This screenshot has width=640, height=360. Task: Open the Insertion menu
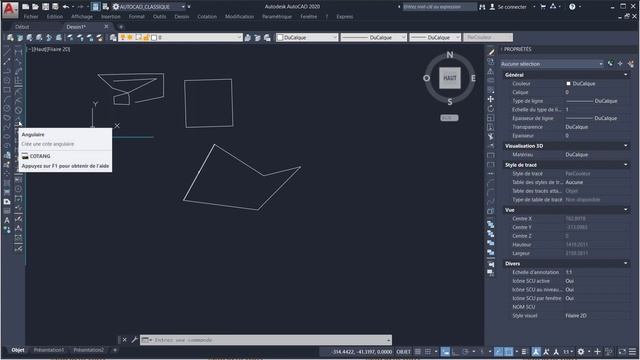[111, 17]
